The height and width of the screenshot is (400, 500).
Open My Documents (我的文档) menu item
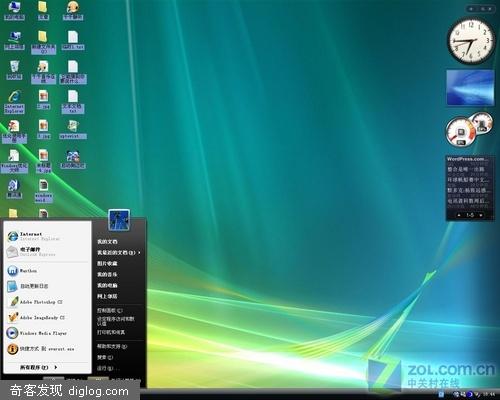click(107, 242)
